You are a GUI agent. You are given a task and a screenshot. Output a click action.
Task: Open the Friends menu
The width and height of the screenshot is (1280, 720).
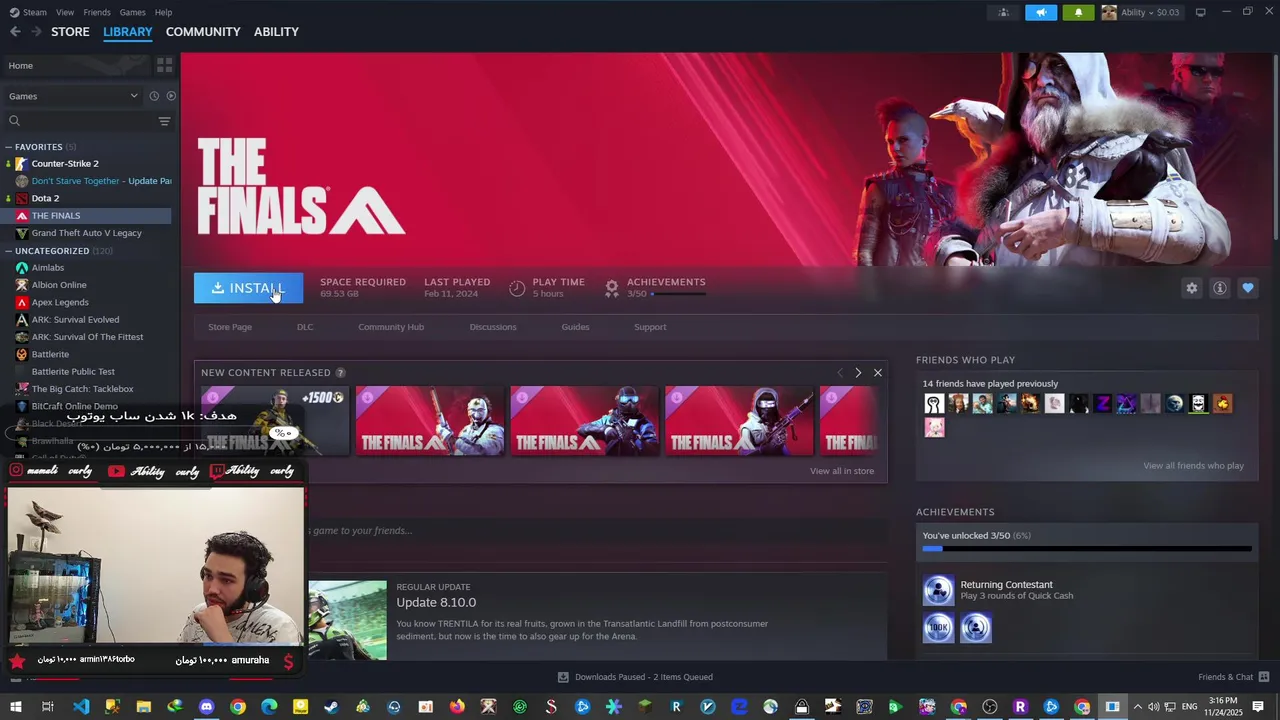pos(97,12)
